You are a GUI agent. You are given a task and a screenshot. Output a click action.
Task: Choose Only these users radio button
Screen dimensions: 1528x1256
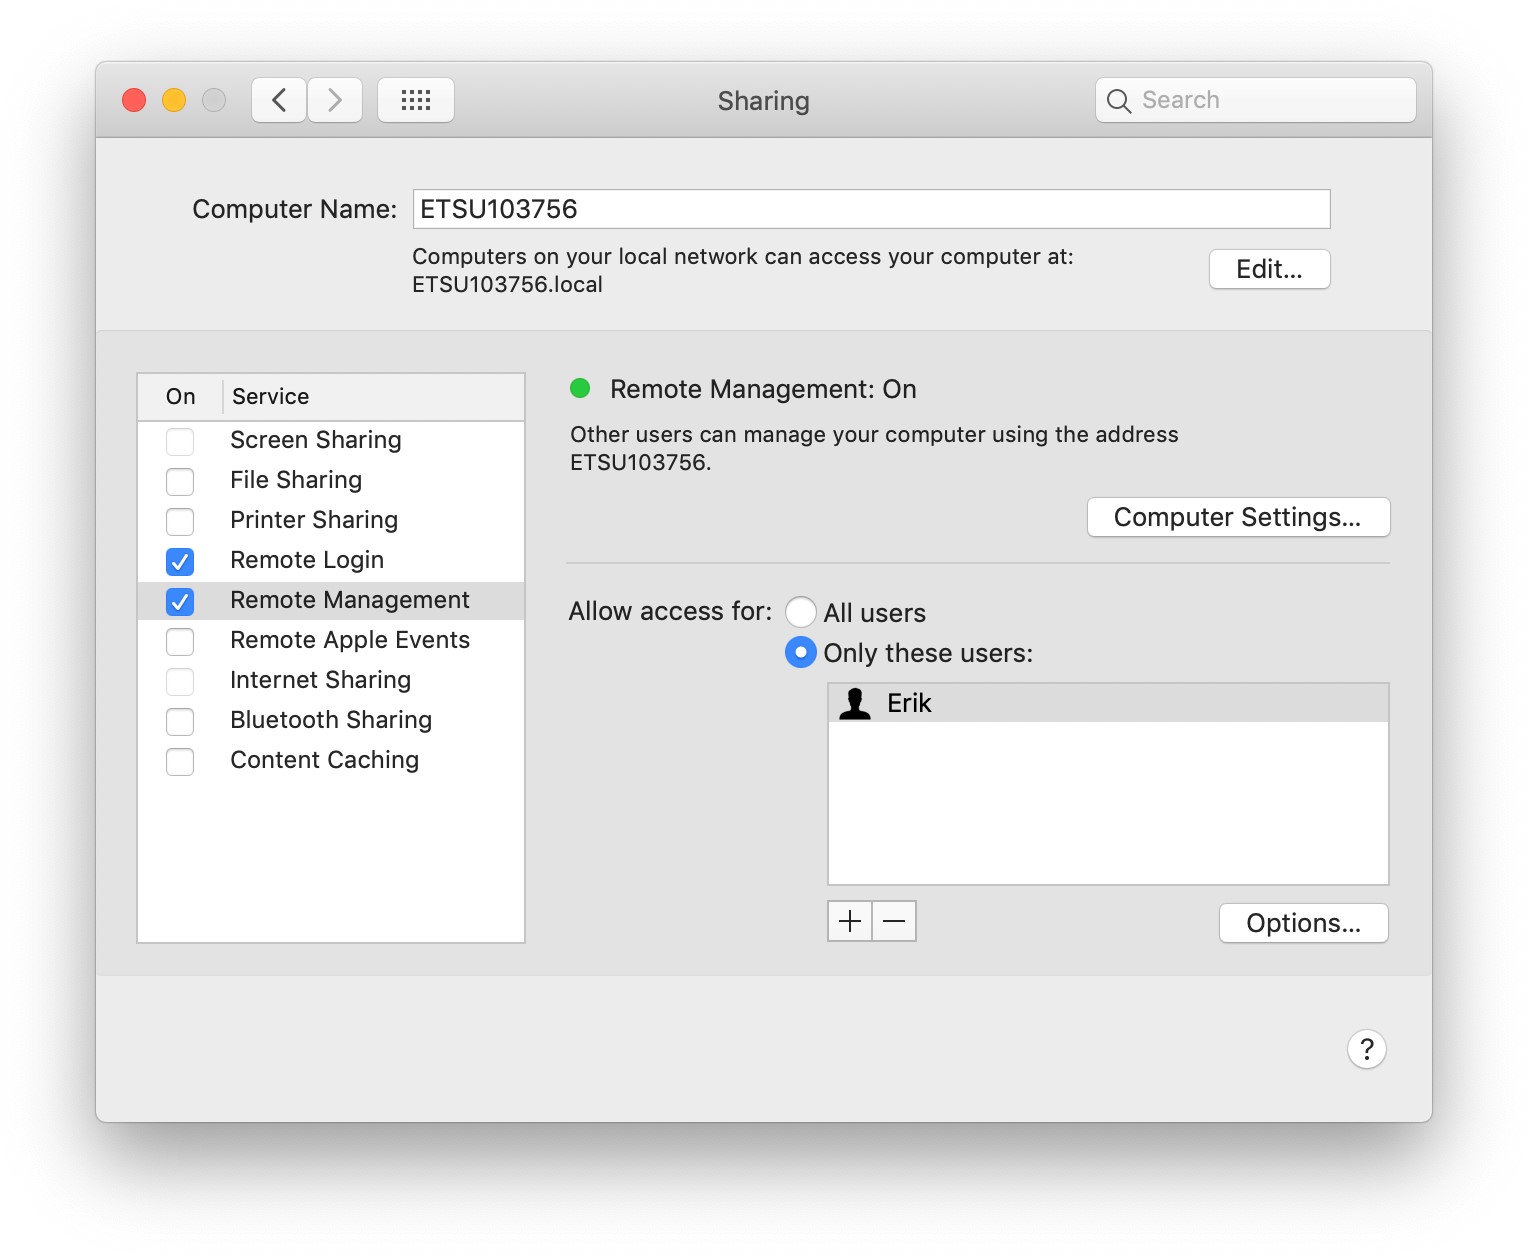tap(801, 652)
